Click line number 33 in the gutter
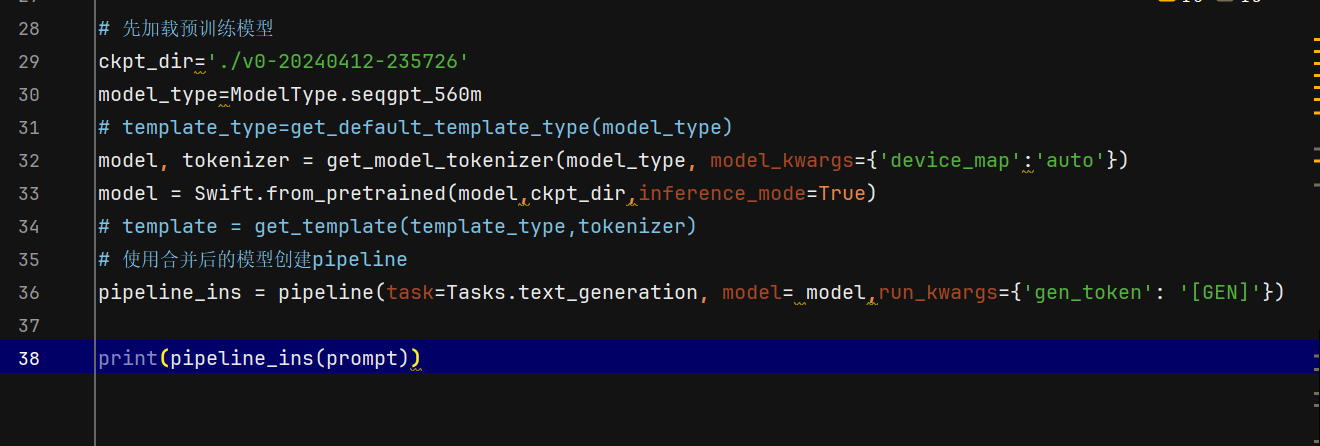The height and width of the screenshot is (446, 1320). point(29,193)
